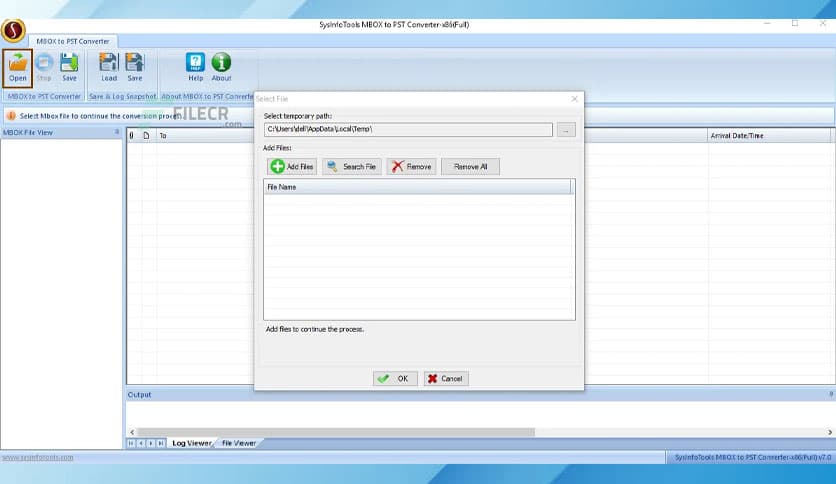
Task: Click the Load snapshot icon
Action: [109, 68]
